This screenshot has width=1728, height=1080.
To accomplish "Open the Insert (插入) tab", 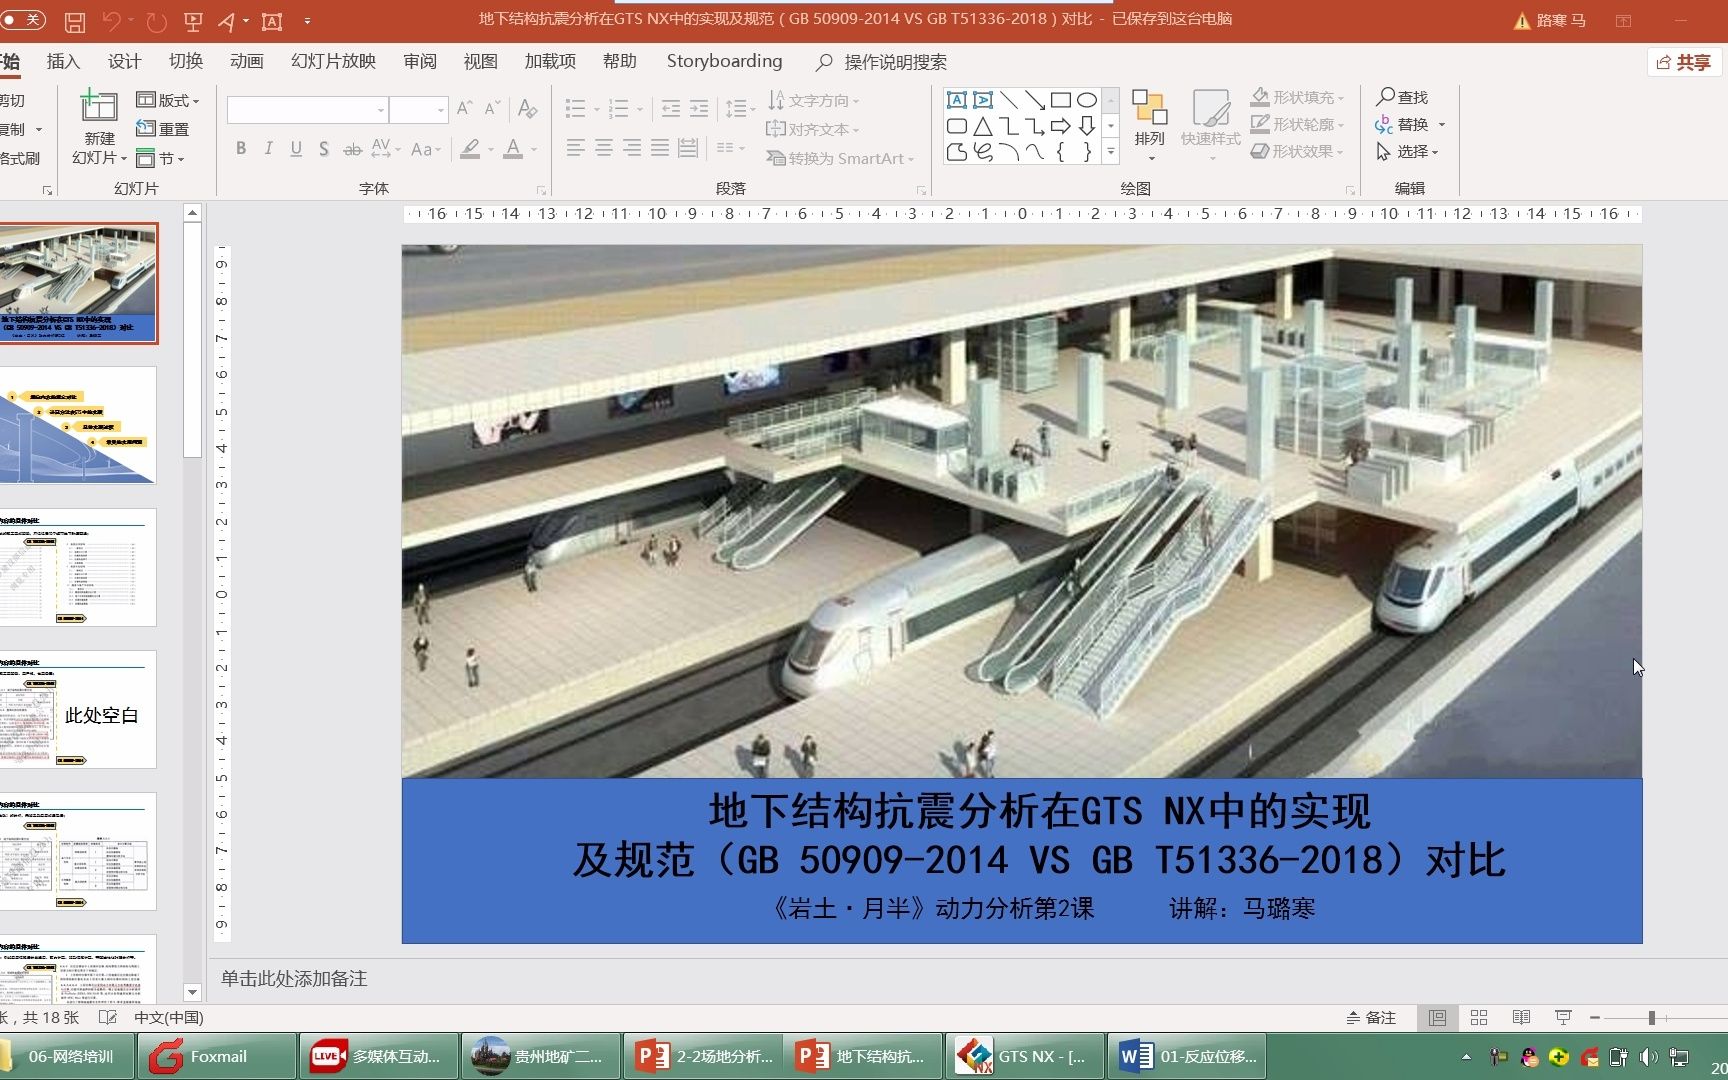I will pos(63,61).
